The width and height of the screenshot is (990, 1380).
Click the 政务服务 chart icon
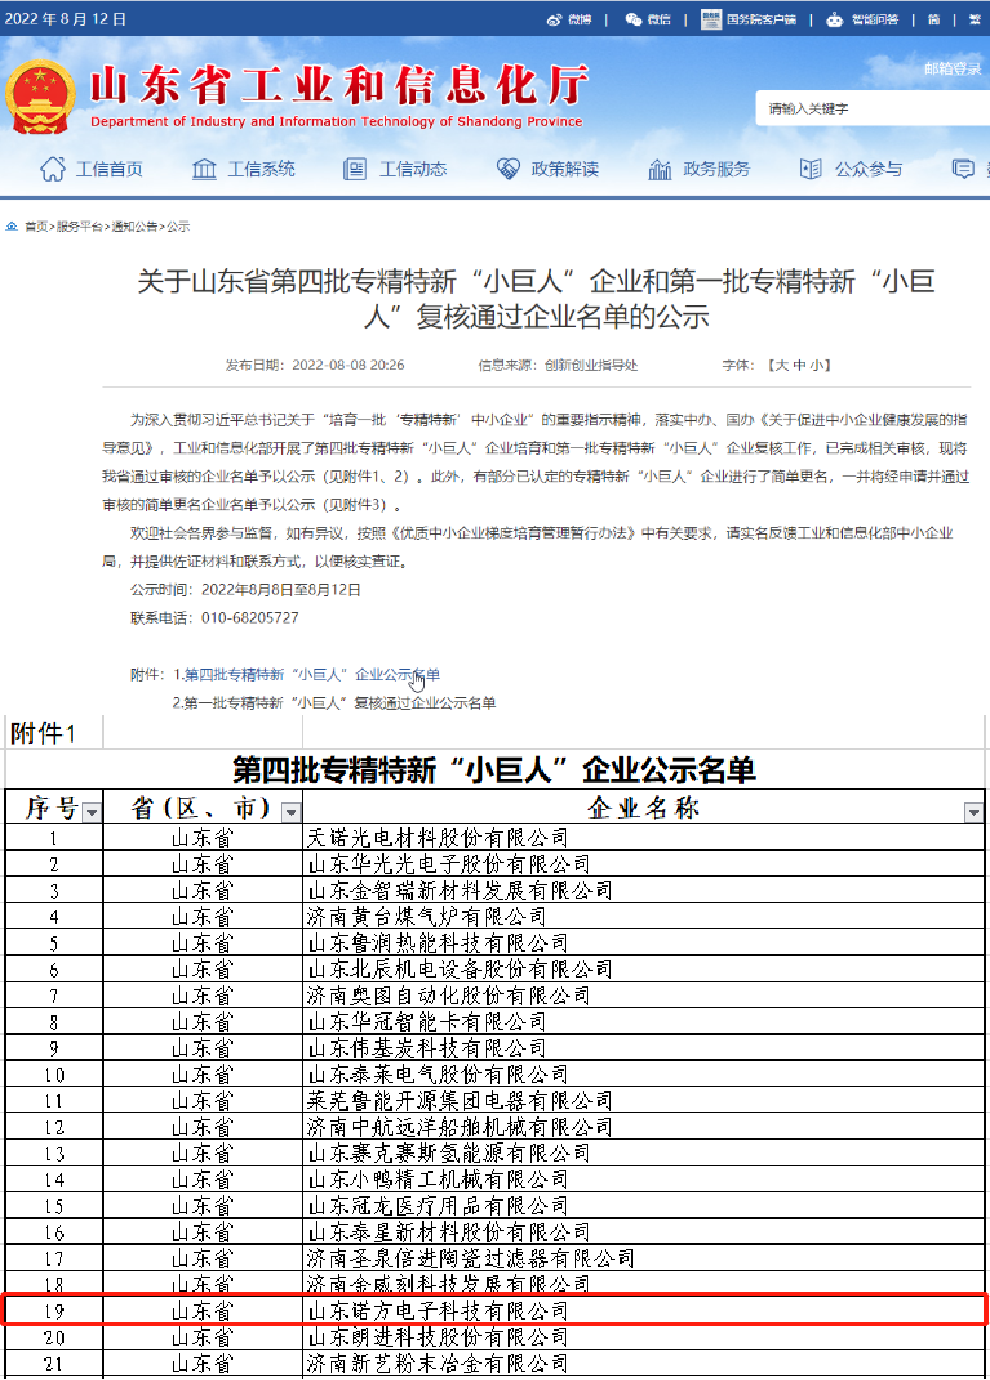(x=660, y=169)
